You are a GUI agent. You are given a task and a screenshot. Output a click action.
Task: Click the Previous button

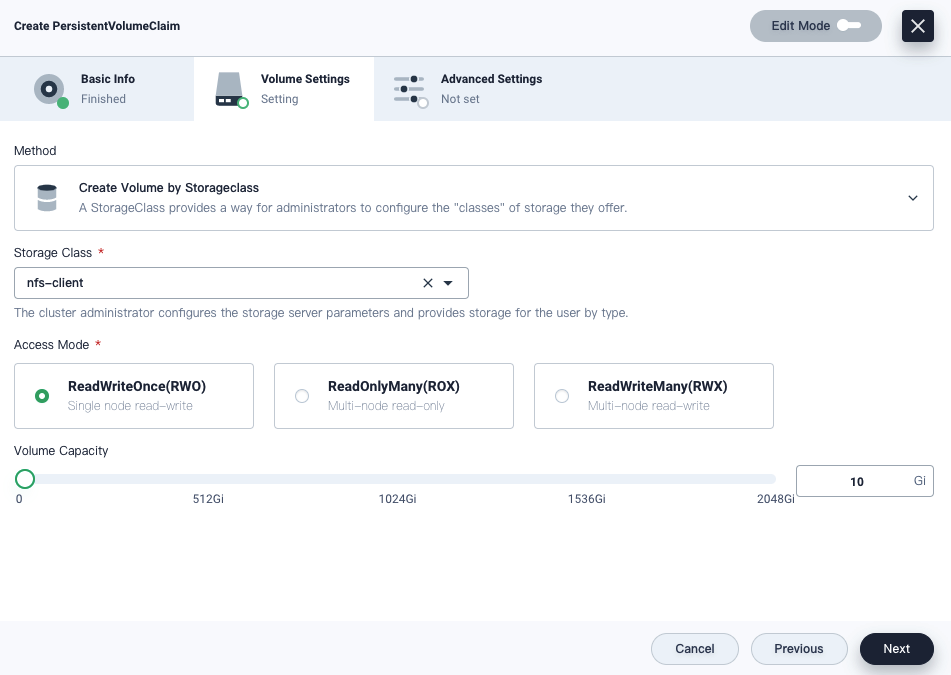click(x=798, y=649)
